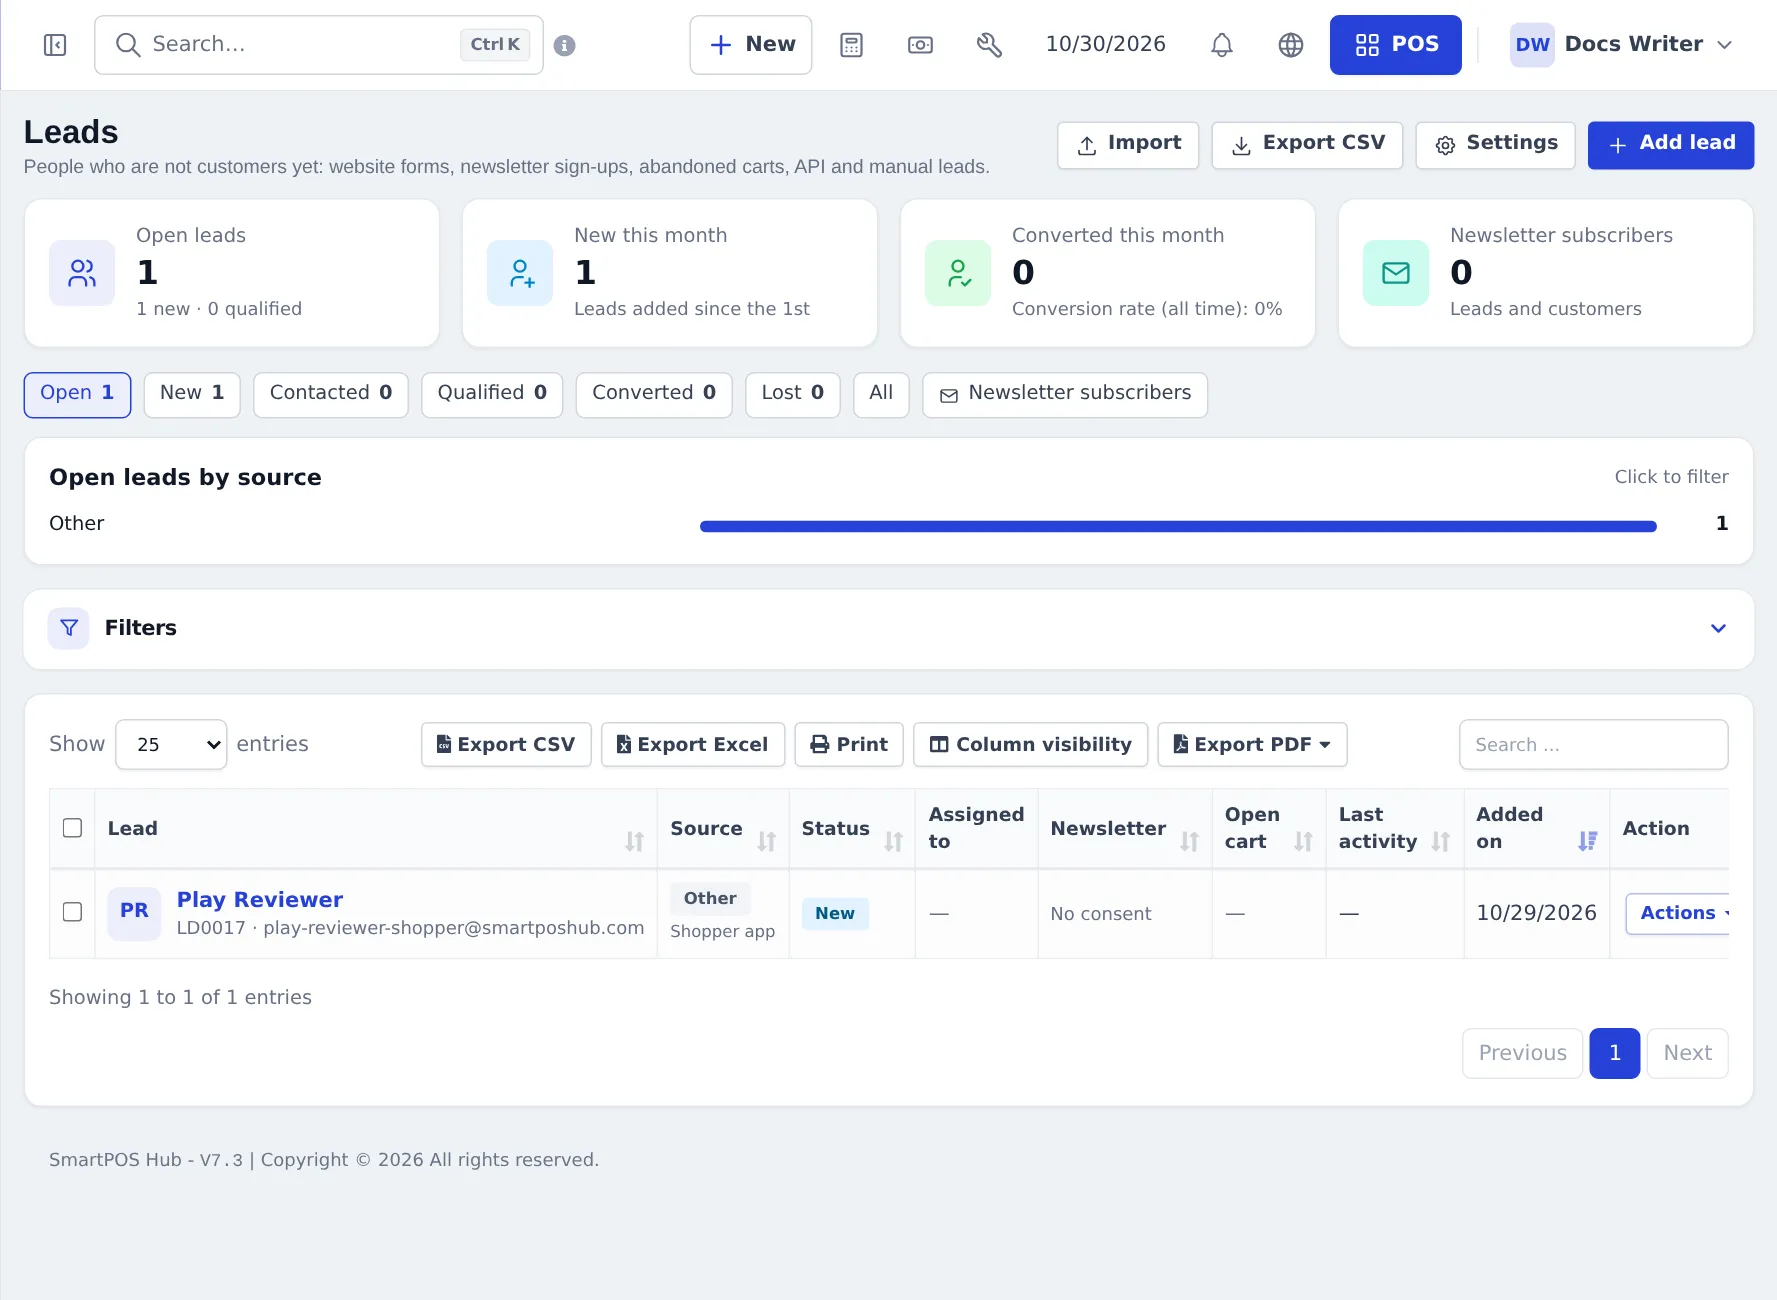Open the Docs Writer user menu

pos(1622,45)
